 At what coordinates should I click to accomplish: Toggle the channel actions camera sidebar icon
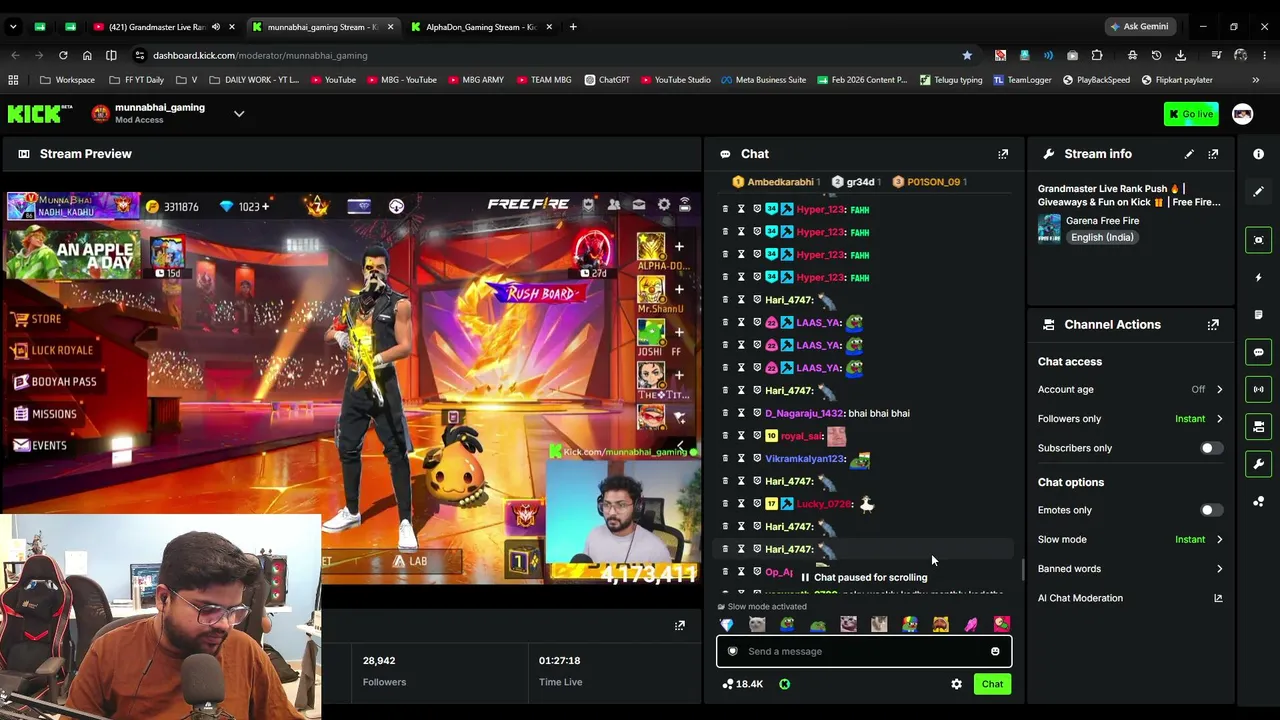pyautogui.click(x=1258, y=427)
